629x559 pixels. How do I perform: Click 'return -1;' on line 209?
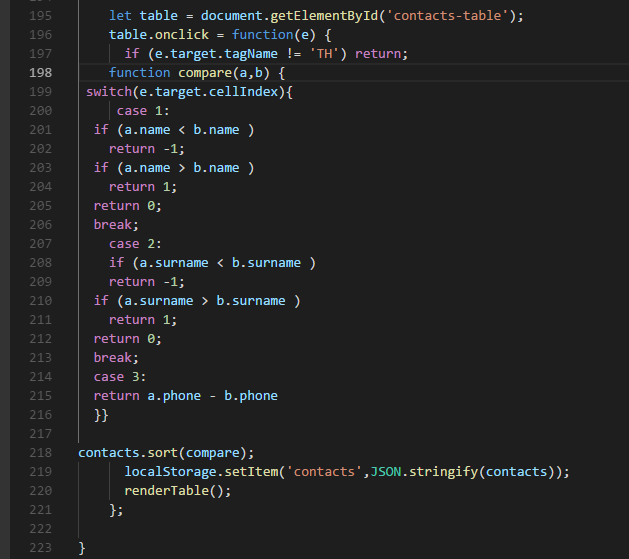coord(147,282)
